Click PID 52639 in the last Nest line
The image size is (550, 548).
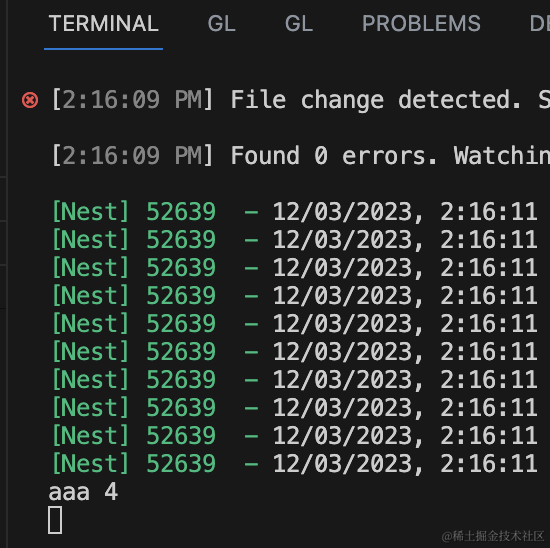181,463
